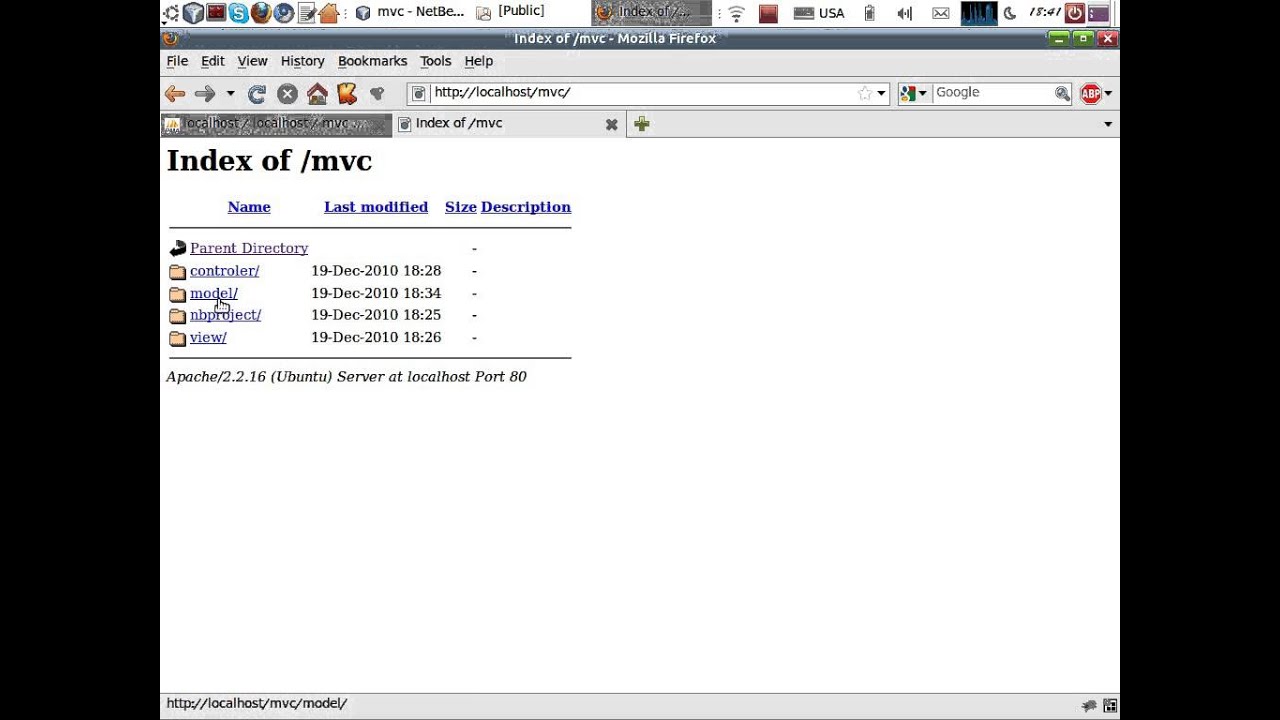Open the Parent Directory link
The width and height of the screenshot is (1280, 720).
click(249, 248)
